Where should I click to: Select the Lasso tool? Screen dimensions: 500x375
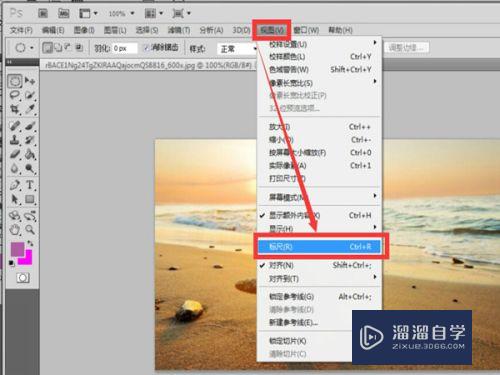[x=15, y=95]
